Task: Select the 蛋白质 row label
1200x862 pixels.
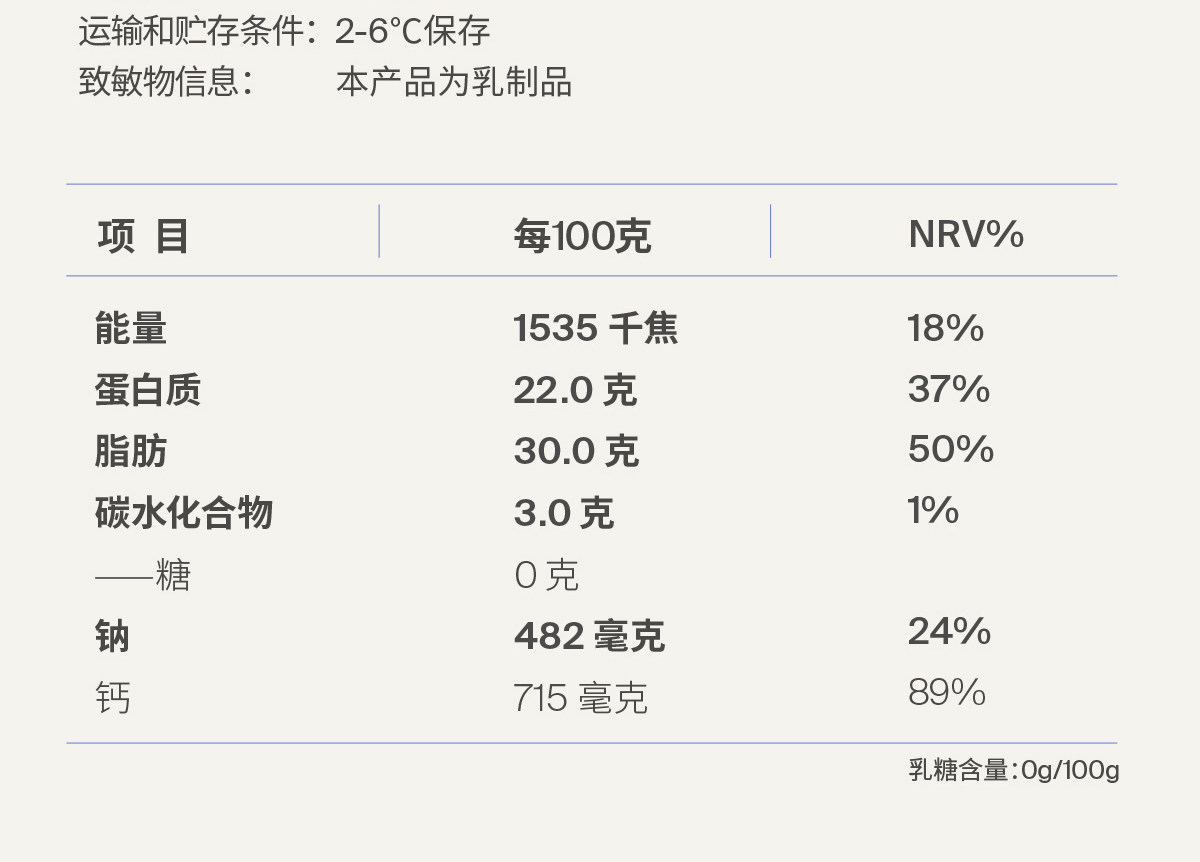Action: [148, 390]
